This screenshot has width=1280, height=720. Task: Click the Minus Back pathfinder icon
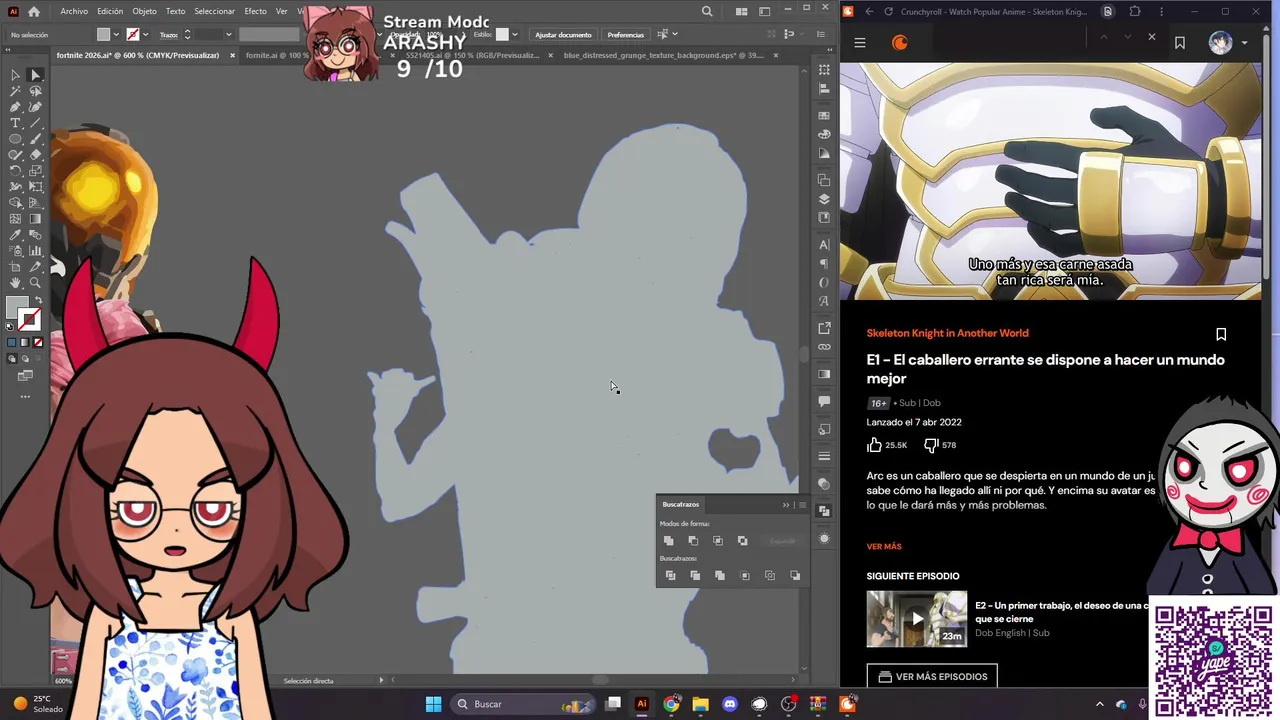click(x=795, y=576)
